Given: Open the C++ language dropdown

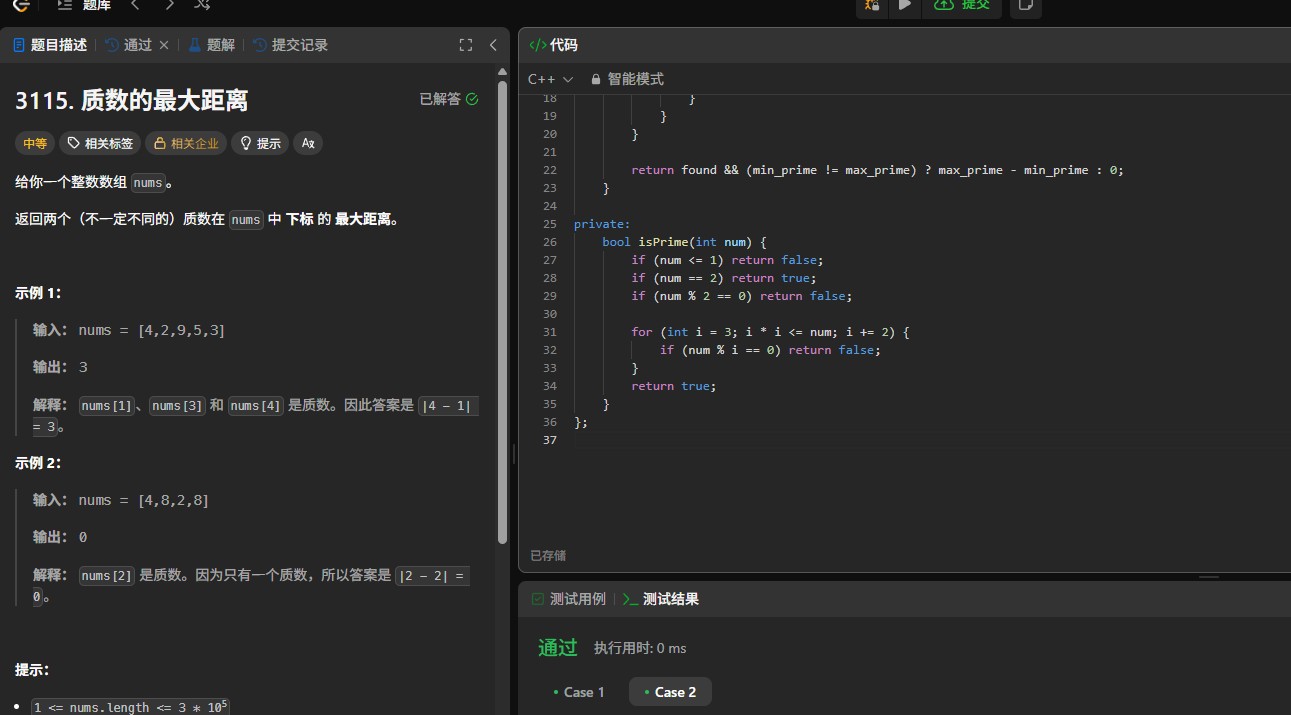Looking at the screenshot, I should [550, 79].
